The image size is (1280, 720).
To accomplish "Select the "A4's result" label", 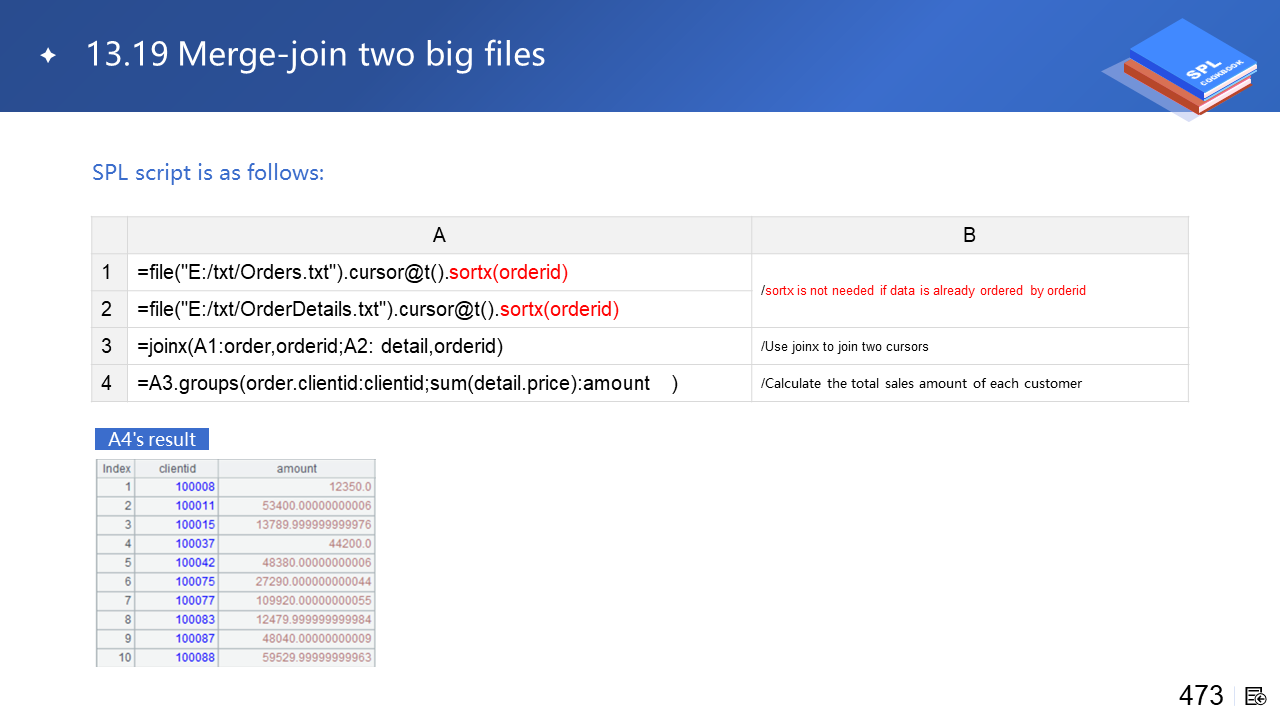I will 152,439.
